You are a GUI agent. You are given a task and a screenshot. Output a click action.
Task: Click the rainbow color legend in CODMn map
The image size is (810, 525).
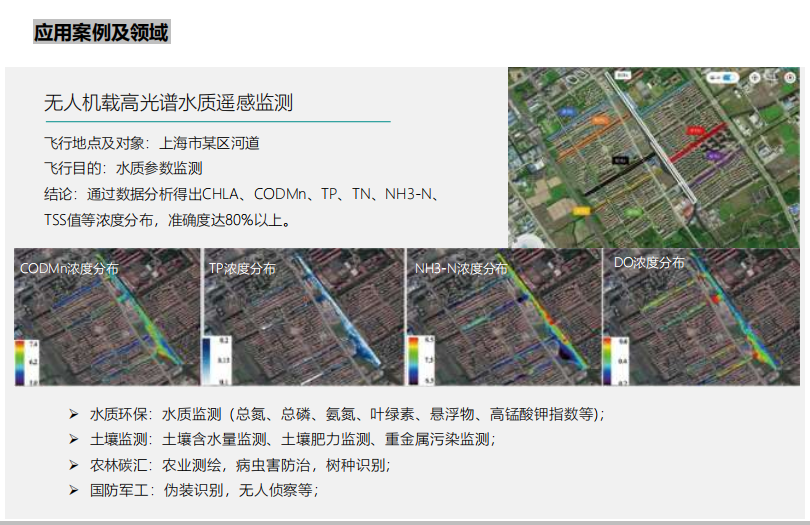(x=20, y=363)
